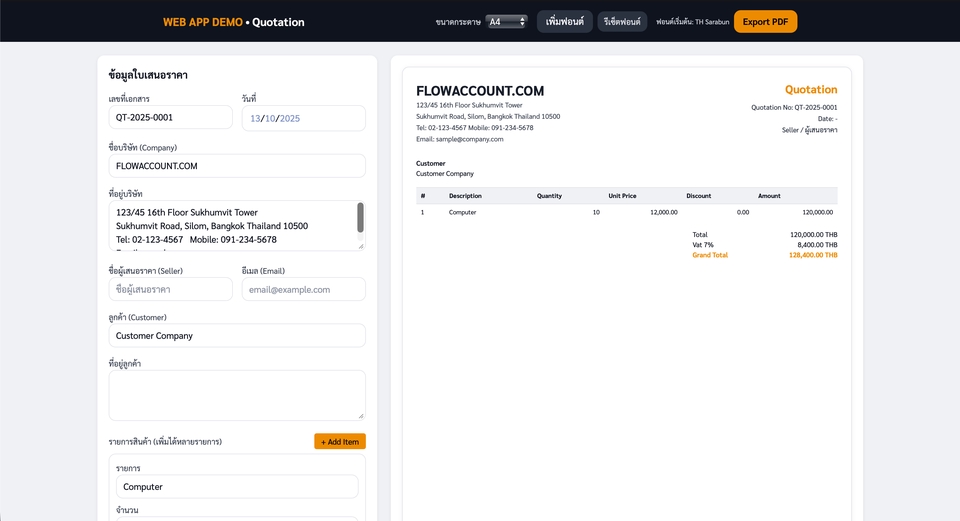Click the เพิ่มฟอนต์ button
This screenshot has height=521, width=960.
coord(564,21)
